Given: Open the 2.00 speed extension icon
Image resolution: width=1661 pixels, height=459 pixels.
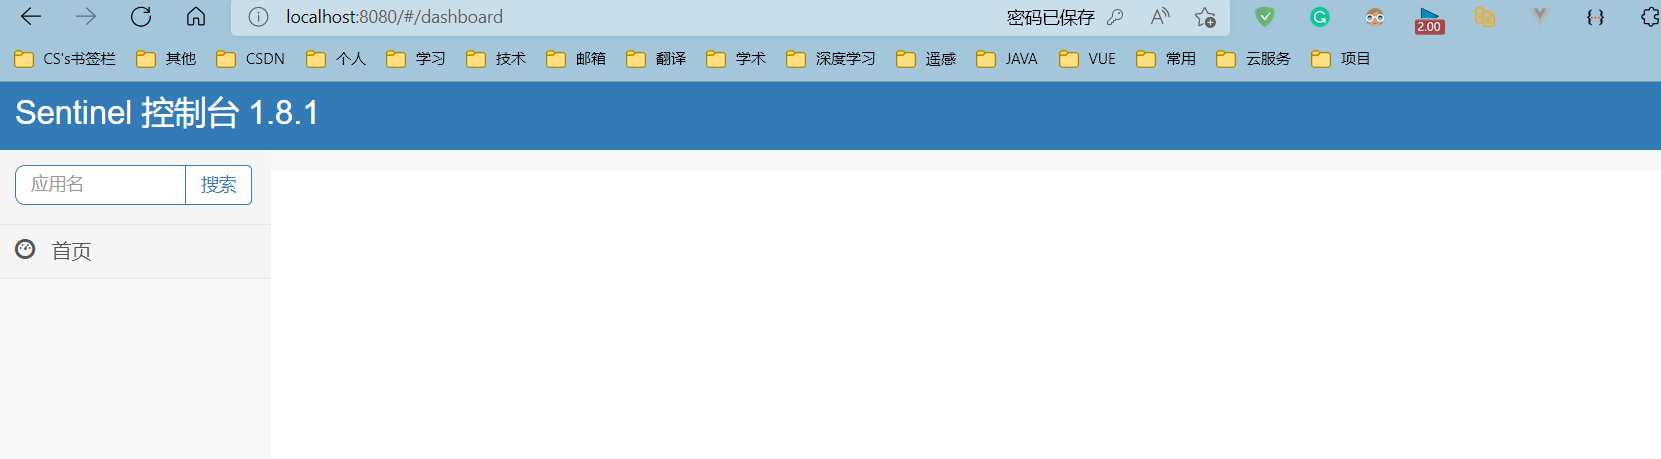Looking at the screenshot, I should 1429,20.
